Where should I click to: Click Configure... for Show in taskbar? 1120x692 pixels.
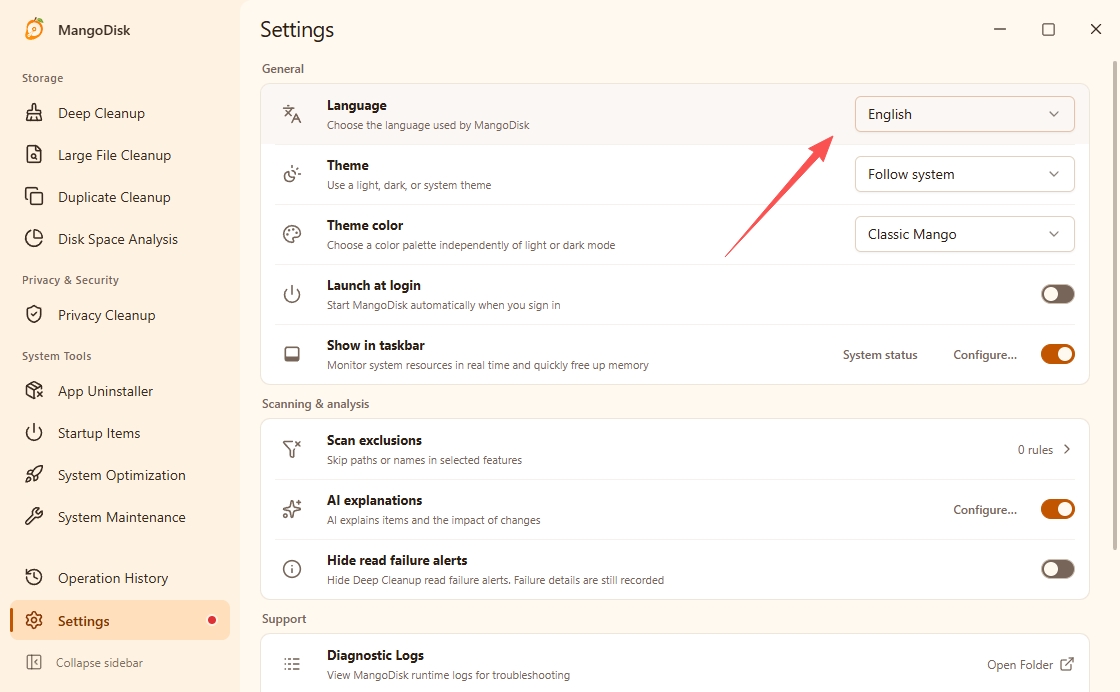[985, 355]
